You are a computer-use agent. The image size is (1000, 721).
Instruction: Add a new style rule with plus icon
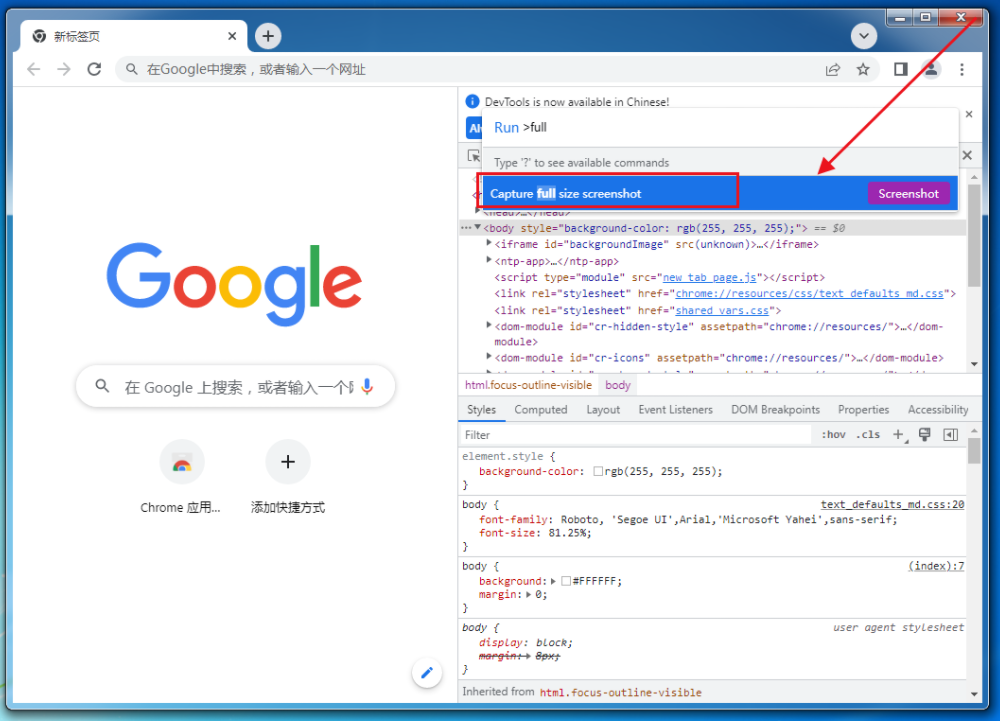[x=898, y=435]
